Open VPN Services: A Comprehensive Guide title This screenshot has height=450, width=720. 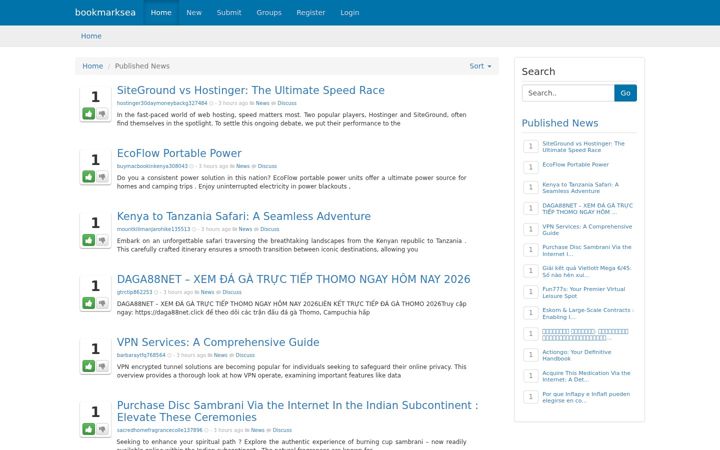tap(218, 342)
